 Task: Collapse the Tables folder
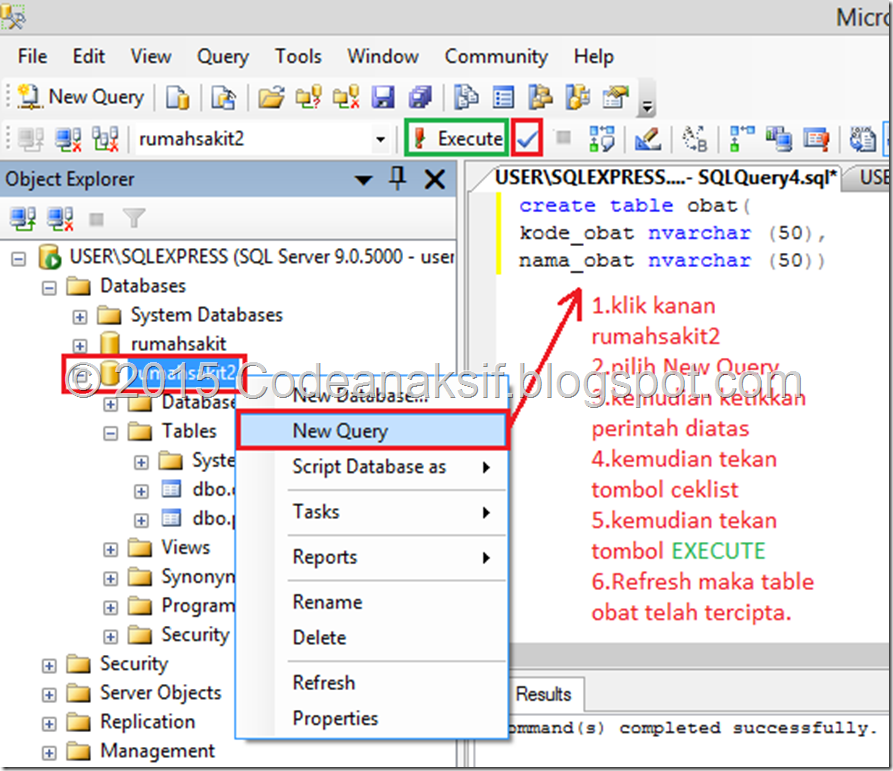pyautogui.click(x=110, y=433)
